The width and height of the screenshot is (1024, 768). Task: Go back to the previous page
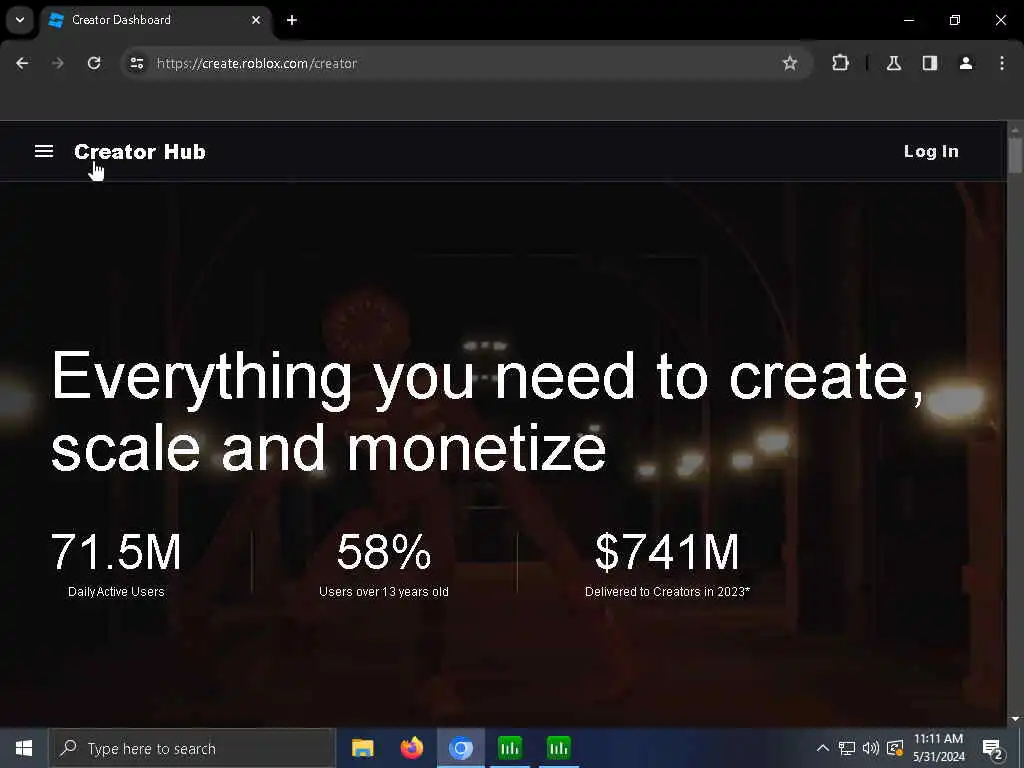pyautogui.click(x=22, y=63)
